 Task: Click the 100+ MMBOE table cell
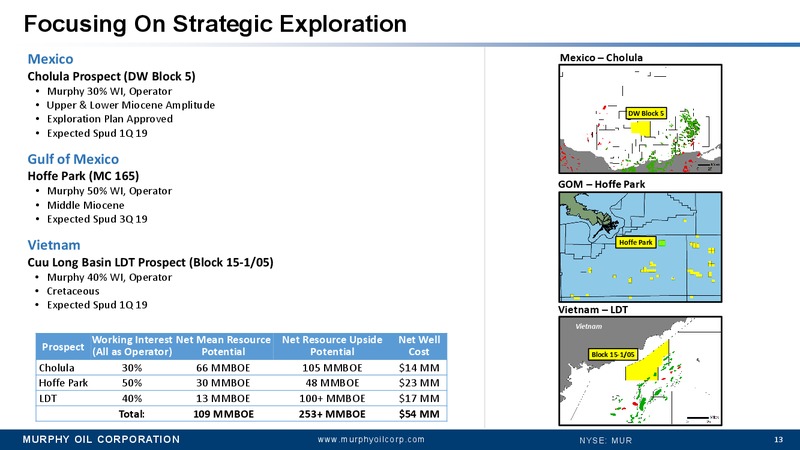332,398
